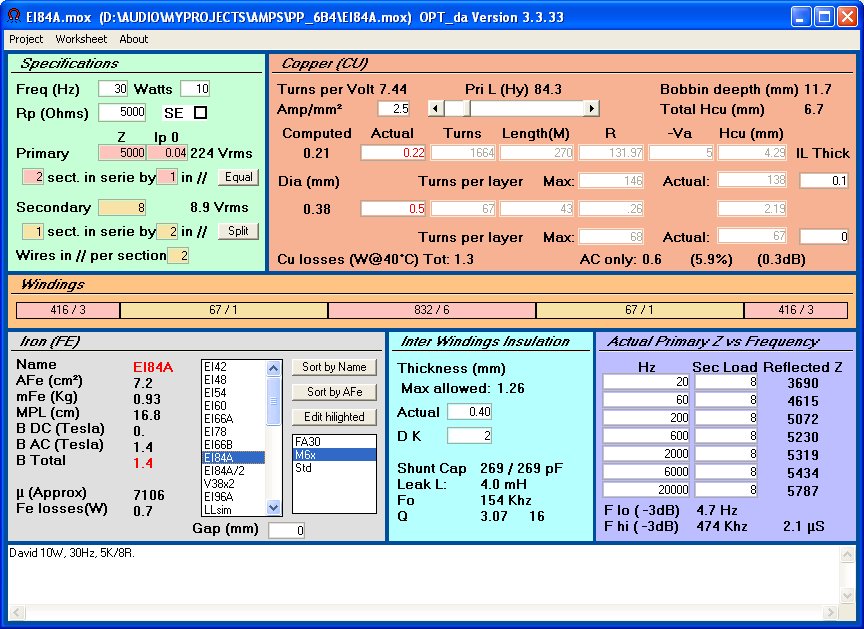Click the Freq (Hz) input field

pos(113,89)
